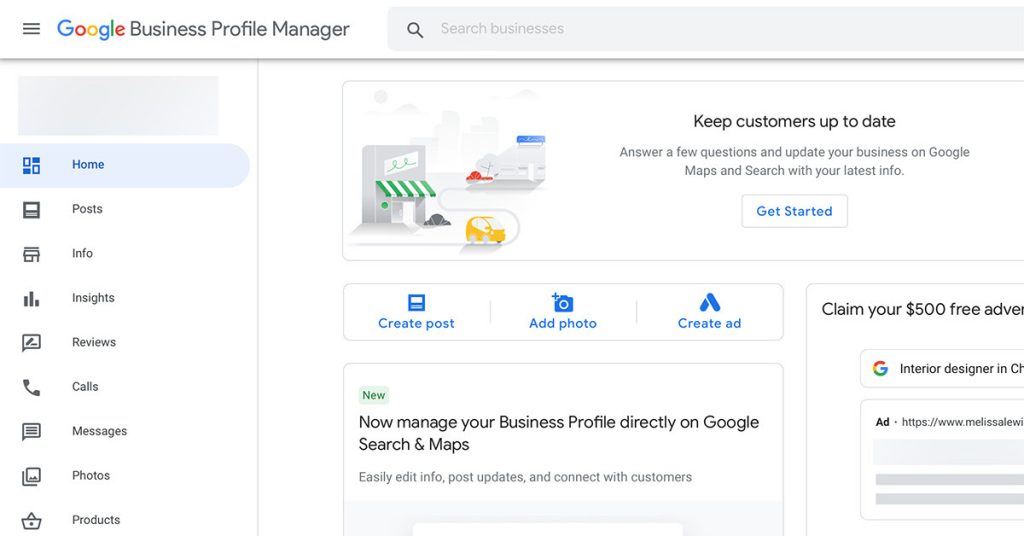This screenshot has height=536, width=1024.
Task: Open the Insights menu item
Action: point(93,298)
